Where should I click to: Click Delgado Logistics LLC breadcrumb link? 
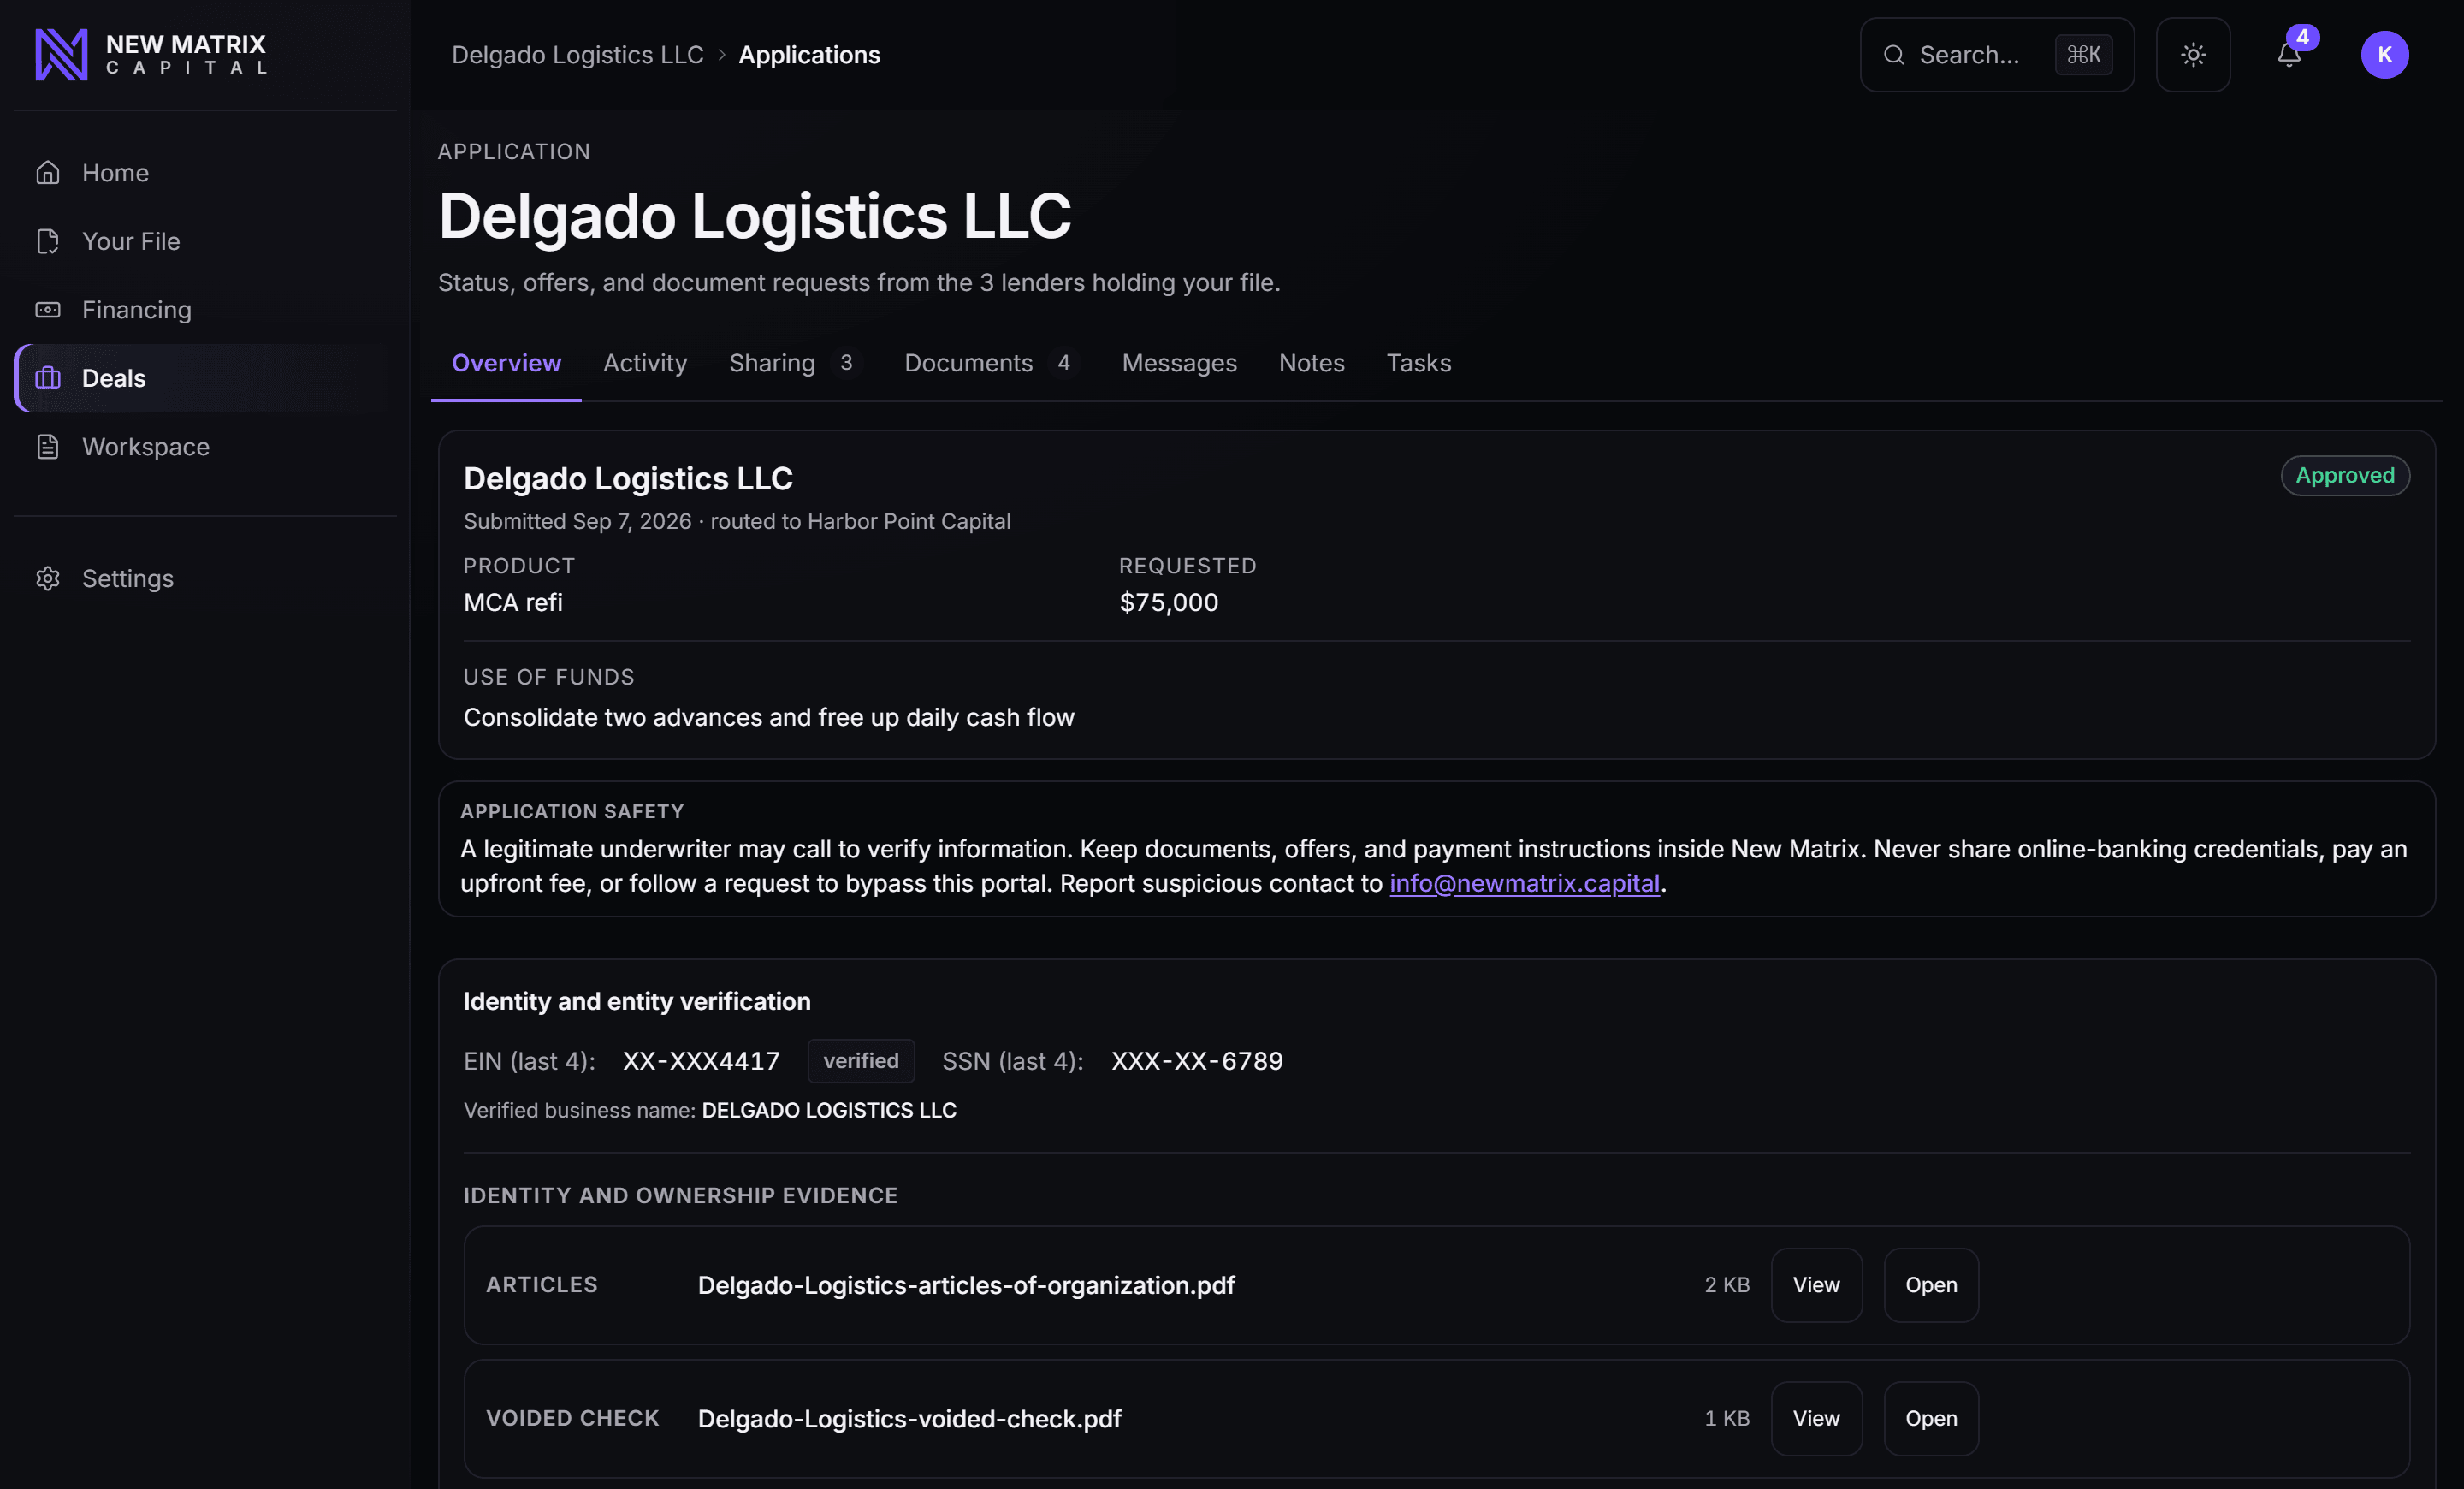(x=577, y=55)
